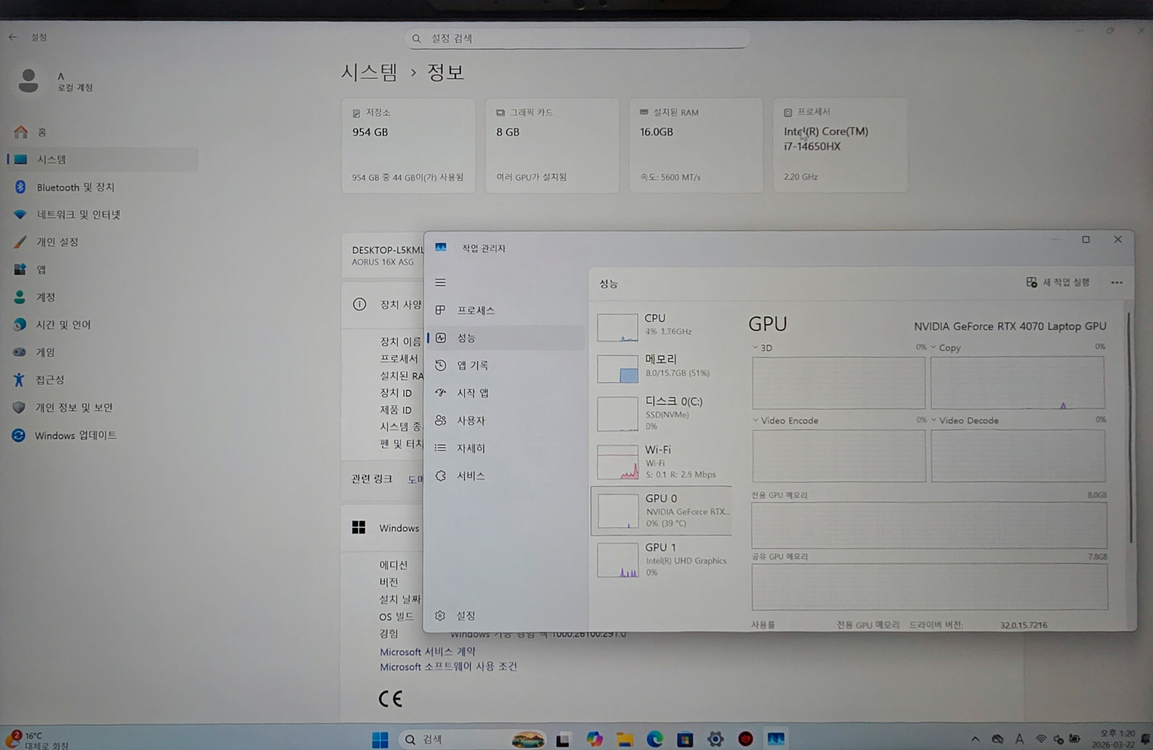This screenshot has width=1153, height=750.
Task: Open Task Manager's three-dot more options menu
Action: click(x=1116, y=283)
